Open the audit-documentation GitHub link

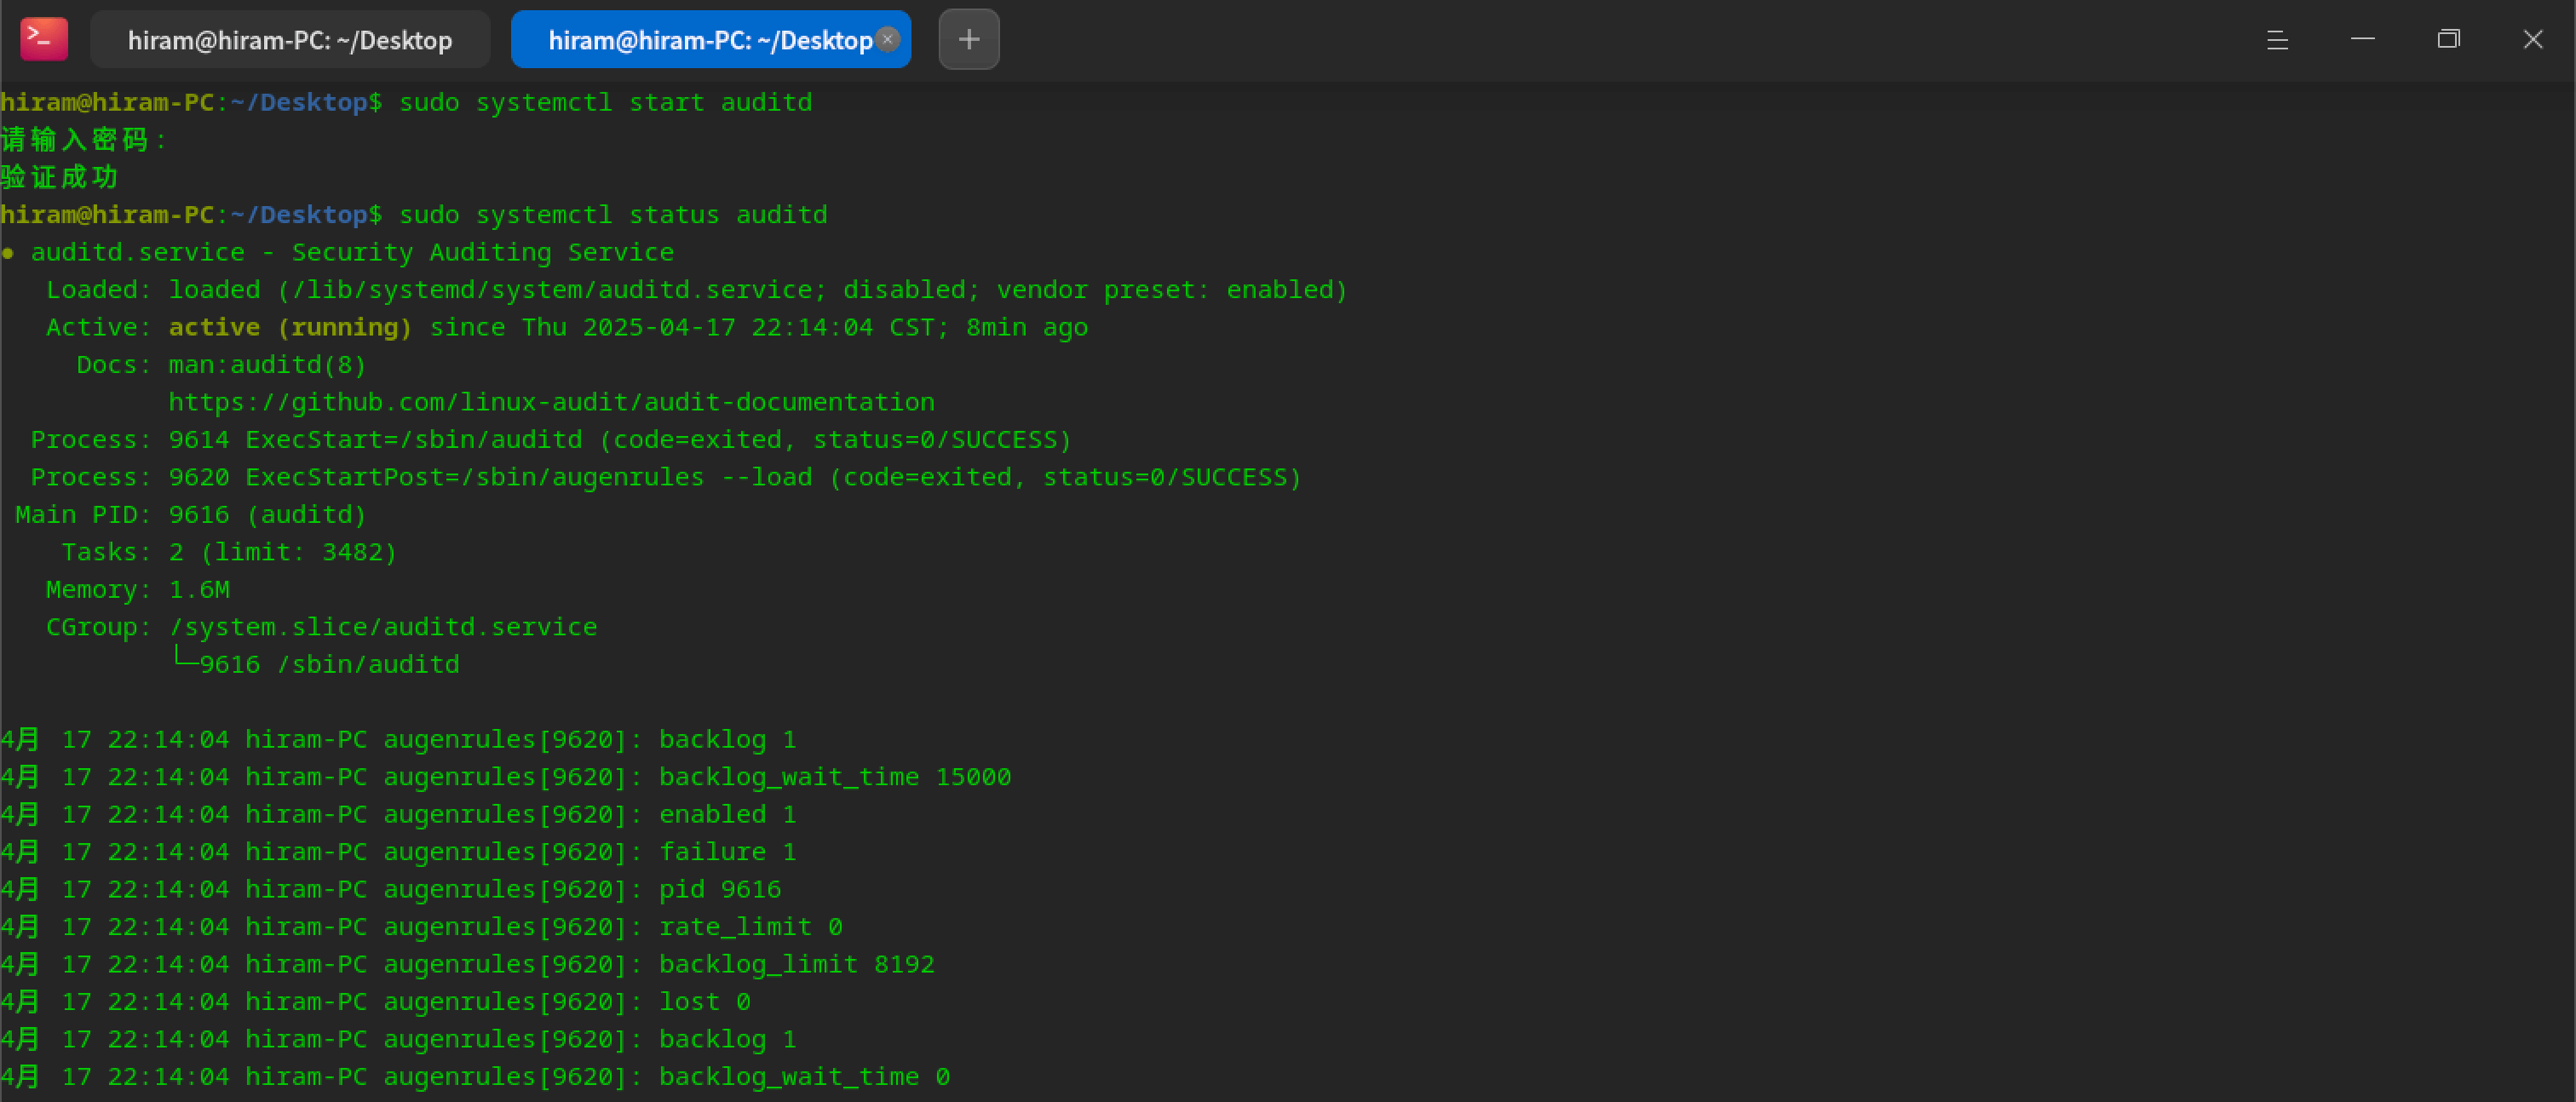pyautogui.click(x=551, y=401)
